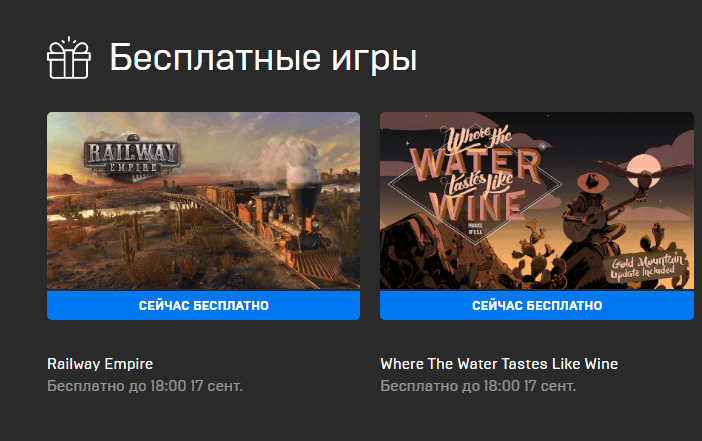702x441 pixels.
Task: Click the wooden freight cars behind locomotive
Action: (225, 199)
